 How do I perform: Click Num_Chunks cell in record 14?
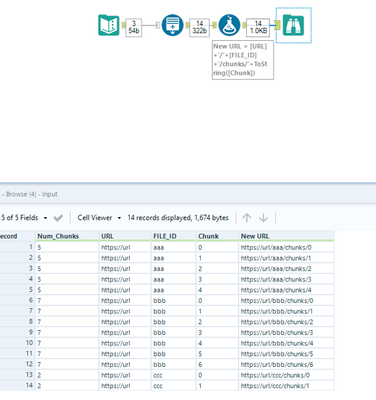pos(67,386)
